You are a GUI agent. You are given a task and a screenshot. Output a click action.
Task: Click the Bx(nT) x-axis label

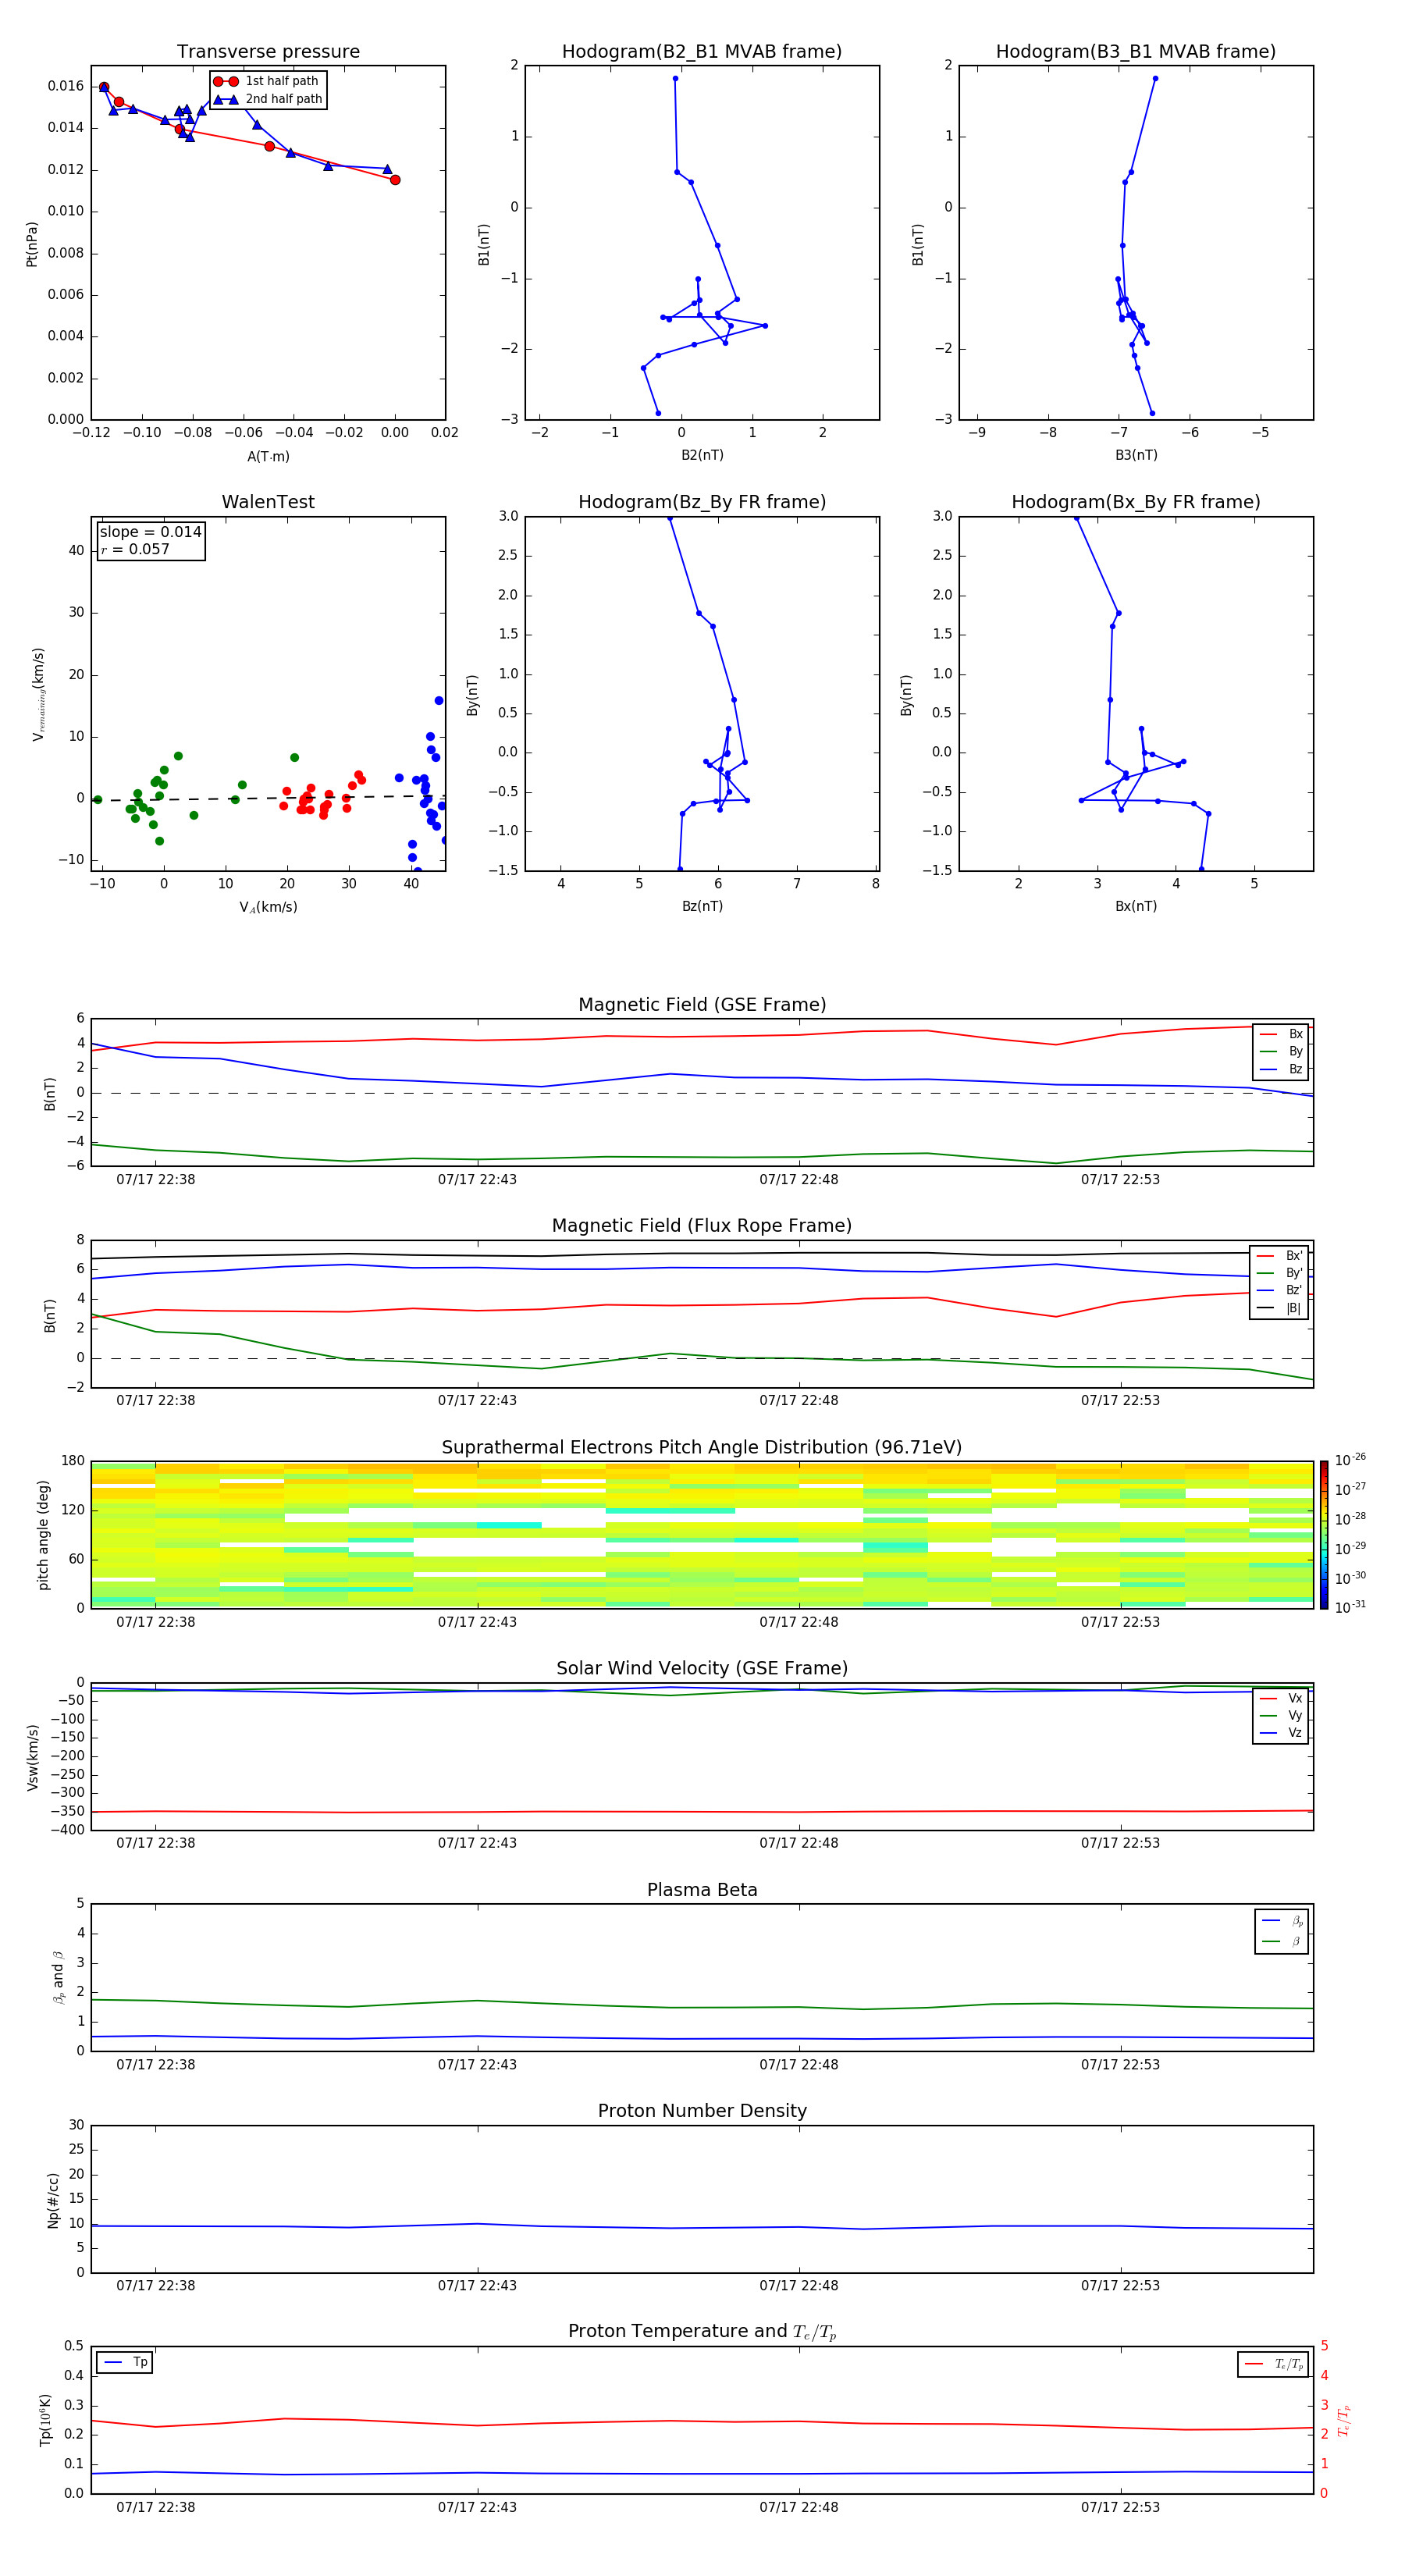point(1136,906)
